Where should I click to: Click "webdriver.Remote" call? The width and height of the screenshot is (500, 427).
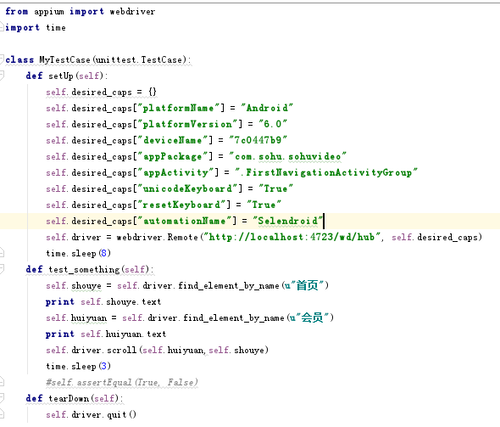coord(157,237)
